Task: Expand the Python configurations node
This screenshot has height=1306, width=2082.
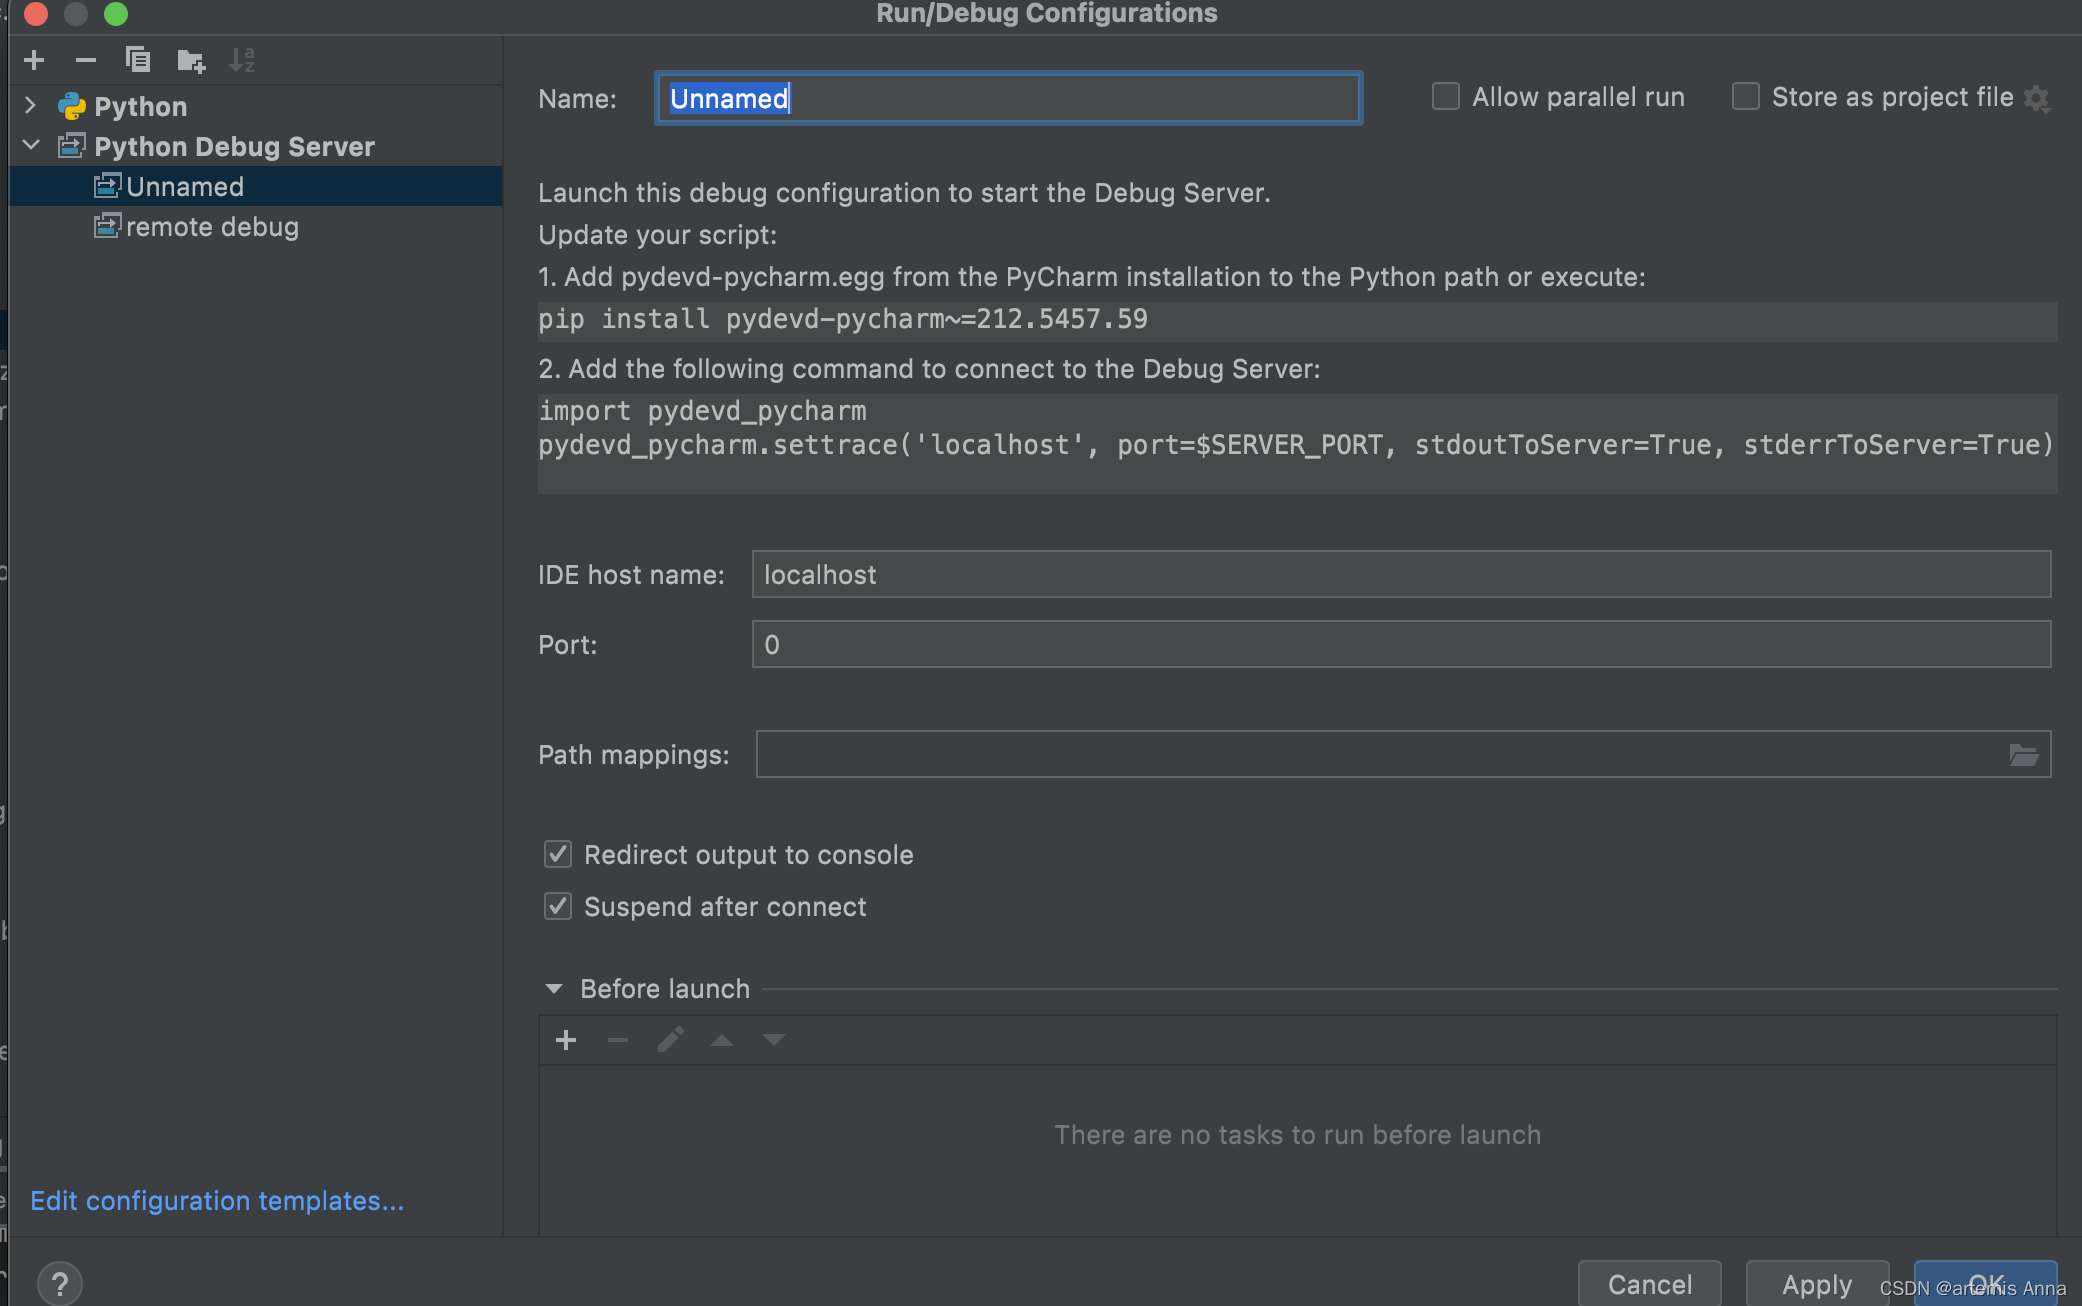Action: click(31, 106)
